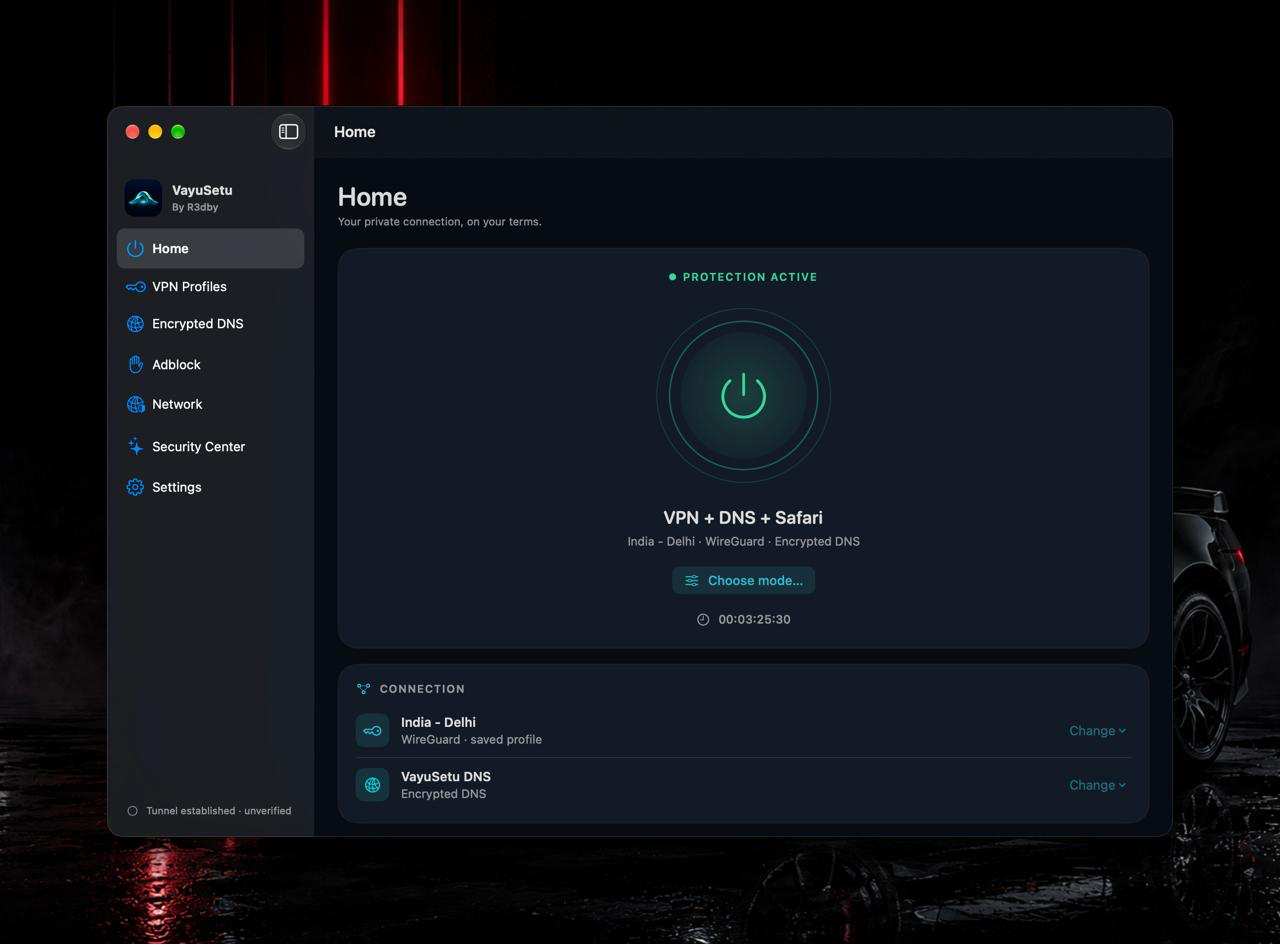Click the WireGuard · saved profile subtitle

click(x=471, y=740)
